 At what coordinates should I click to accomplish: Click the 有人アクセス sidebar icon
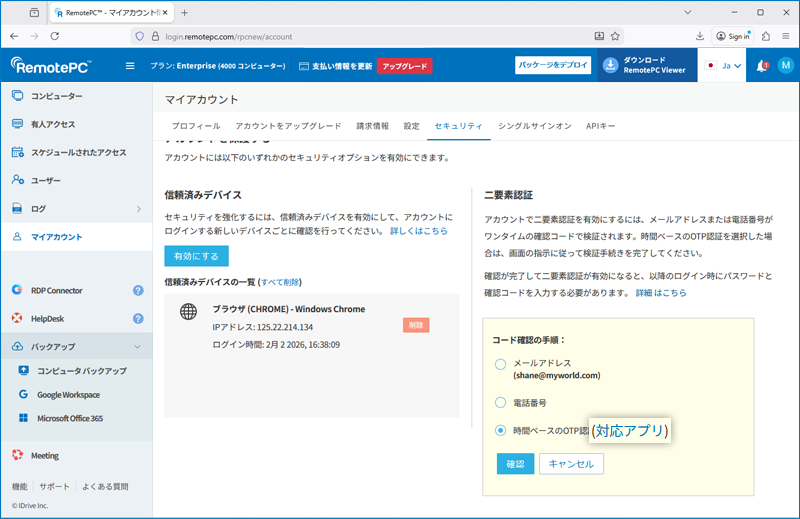tap(17, 124)
